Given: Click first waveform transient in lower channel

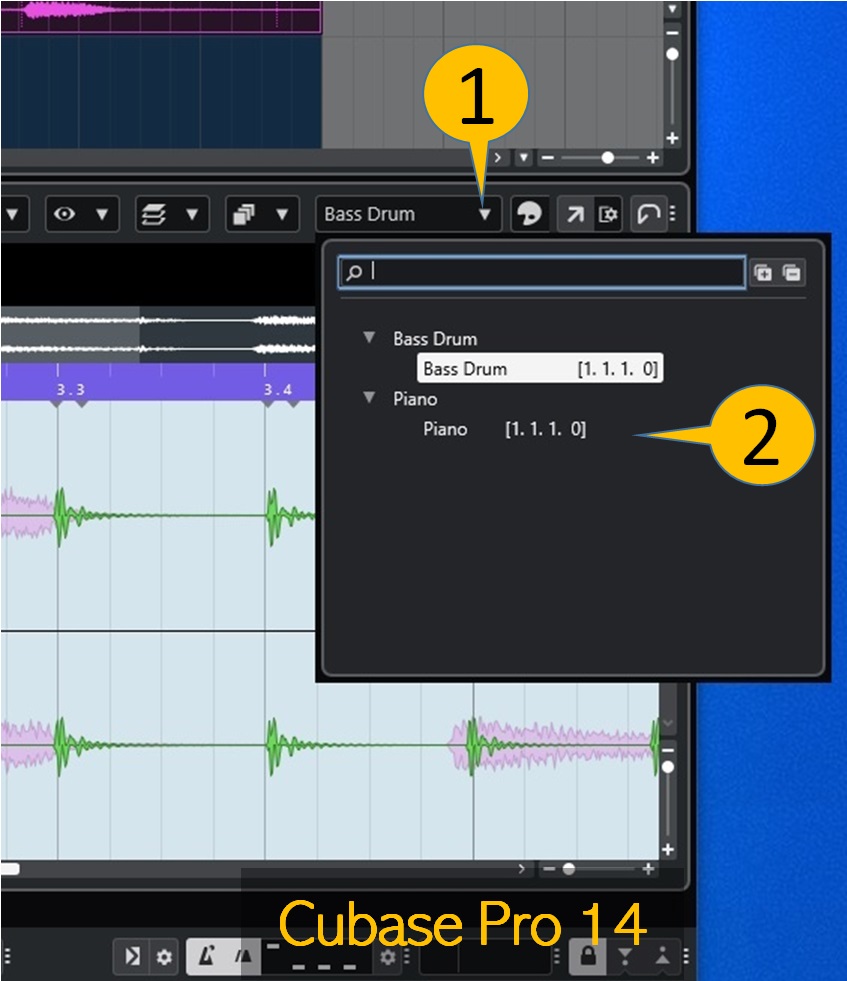Looking at the screenshot, I should pyautogui.click(x=60, y=745).
